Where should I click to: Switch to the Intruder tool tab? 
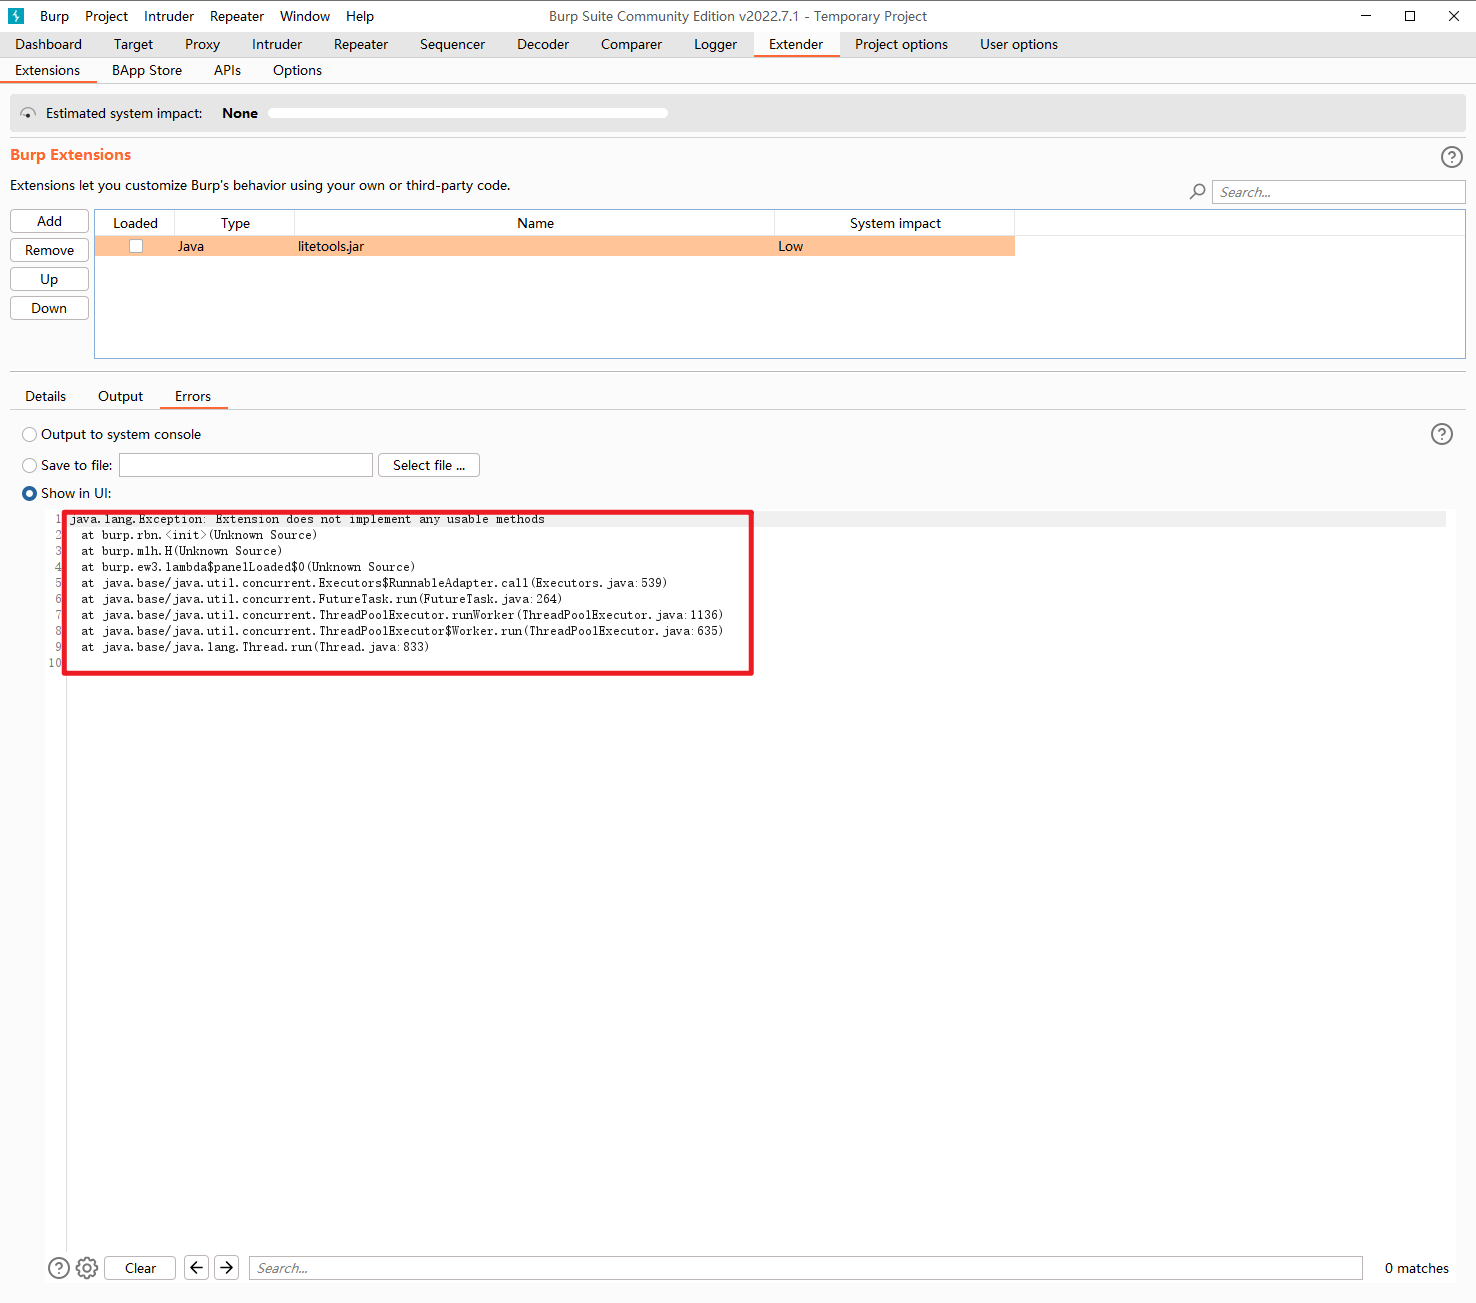point(277,44)
